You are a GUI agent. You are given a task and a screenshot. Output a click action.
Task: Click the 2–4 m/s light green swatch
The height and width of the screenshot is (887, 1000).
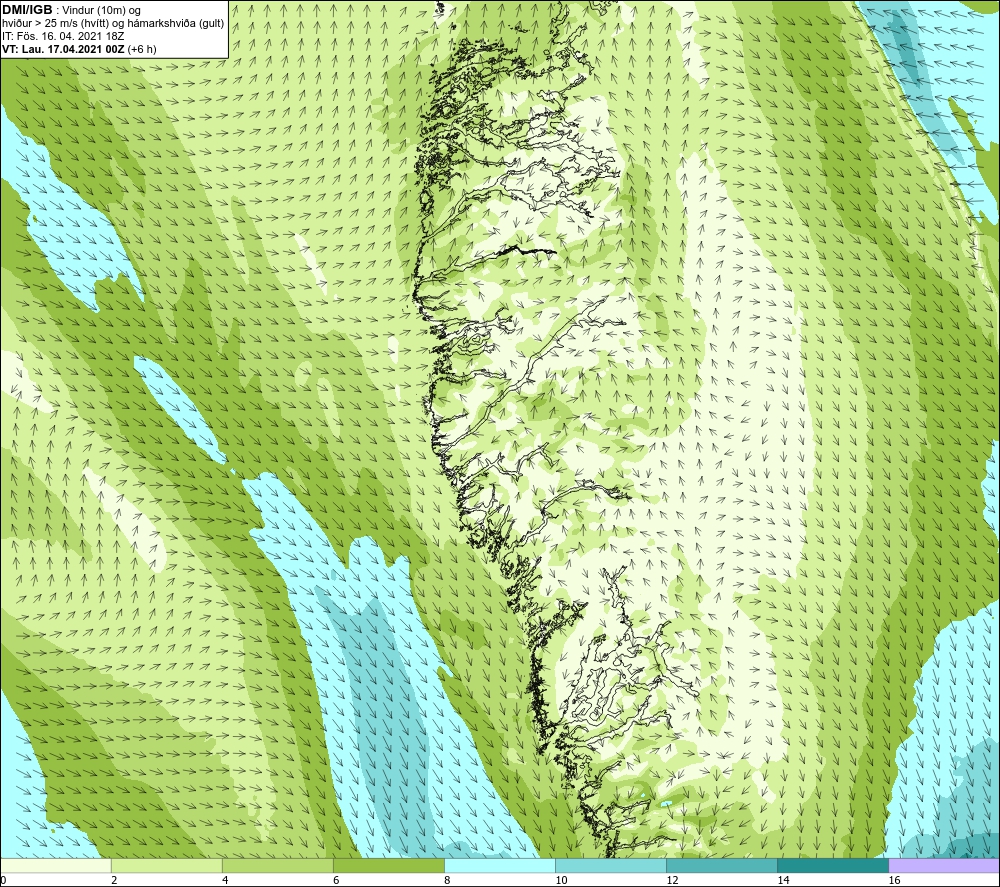click(167, 865)
